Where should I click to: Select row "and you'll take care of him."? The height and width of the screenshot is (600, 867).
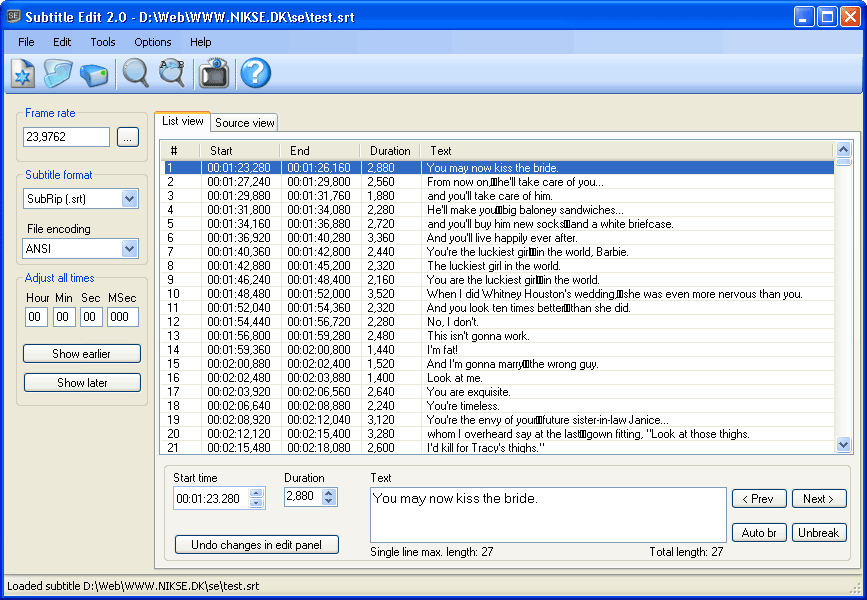tap(499, 196)
